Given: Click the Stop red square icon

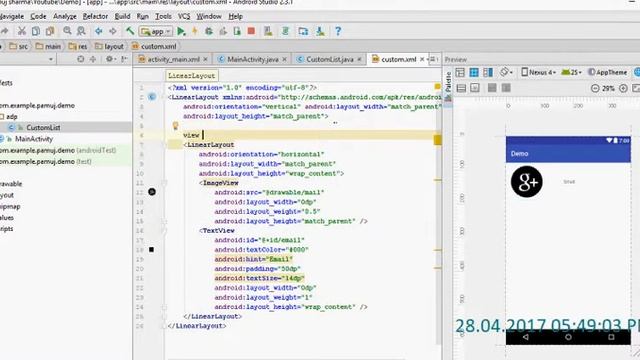Looking at the screenshot, I should point(251,31).
